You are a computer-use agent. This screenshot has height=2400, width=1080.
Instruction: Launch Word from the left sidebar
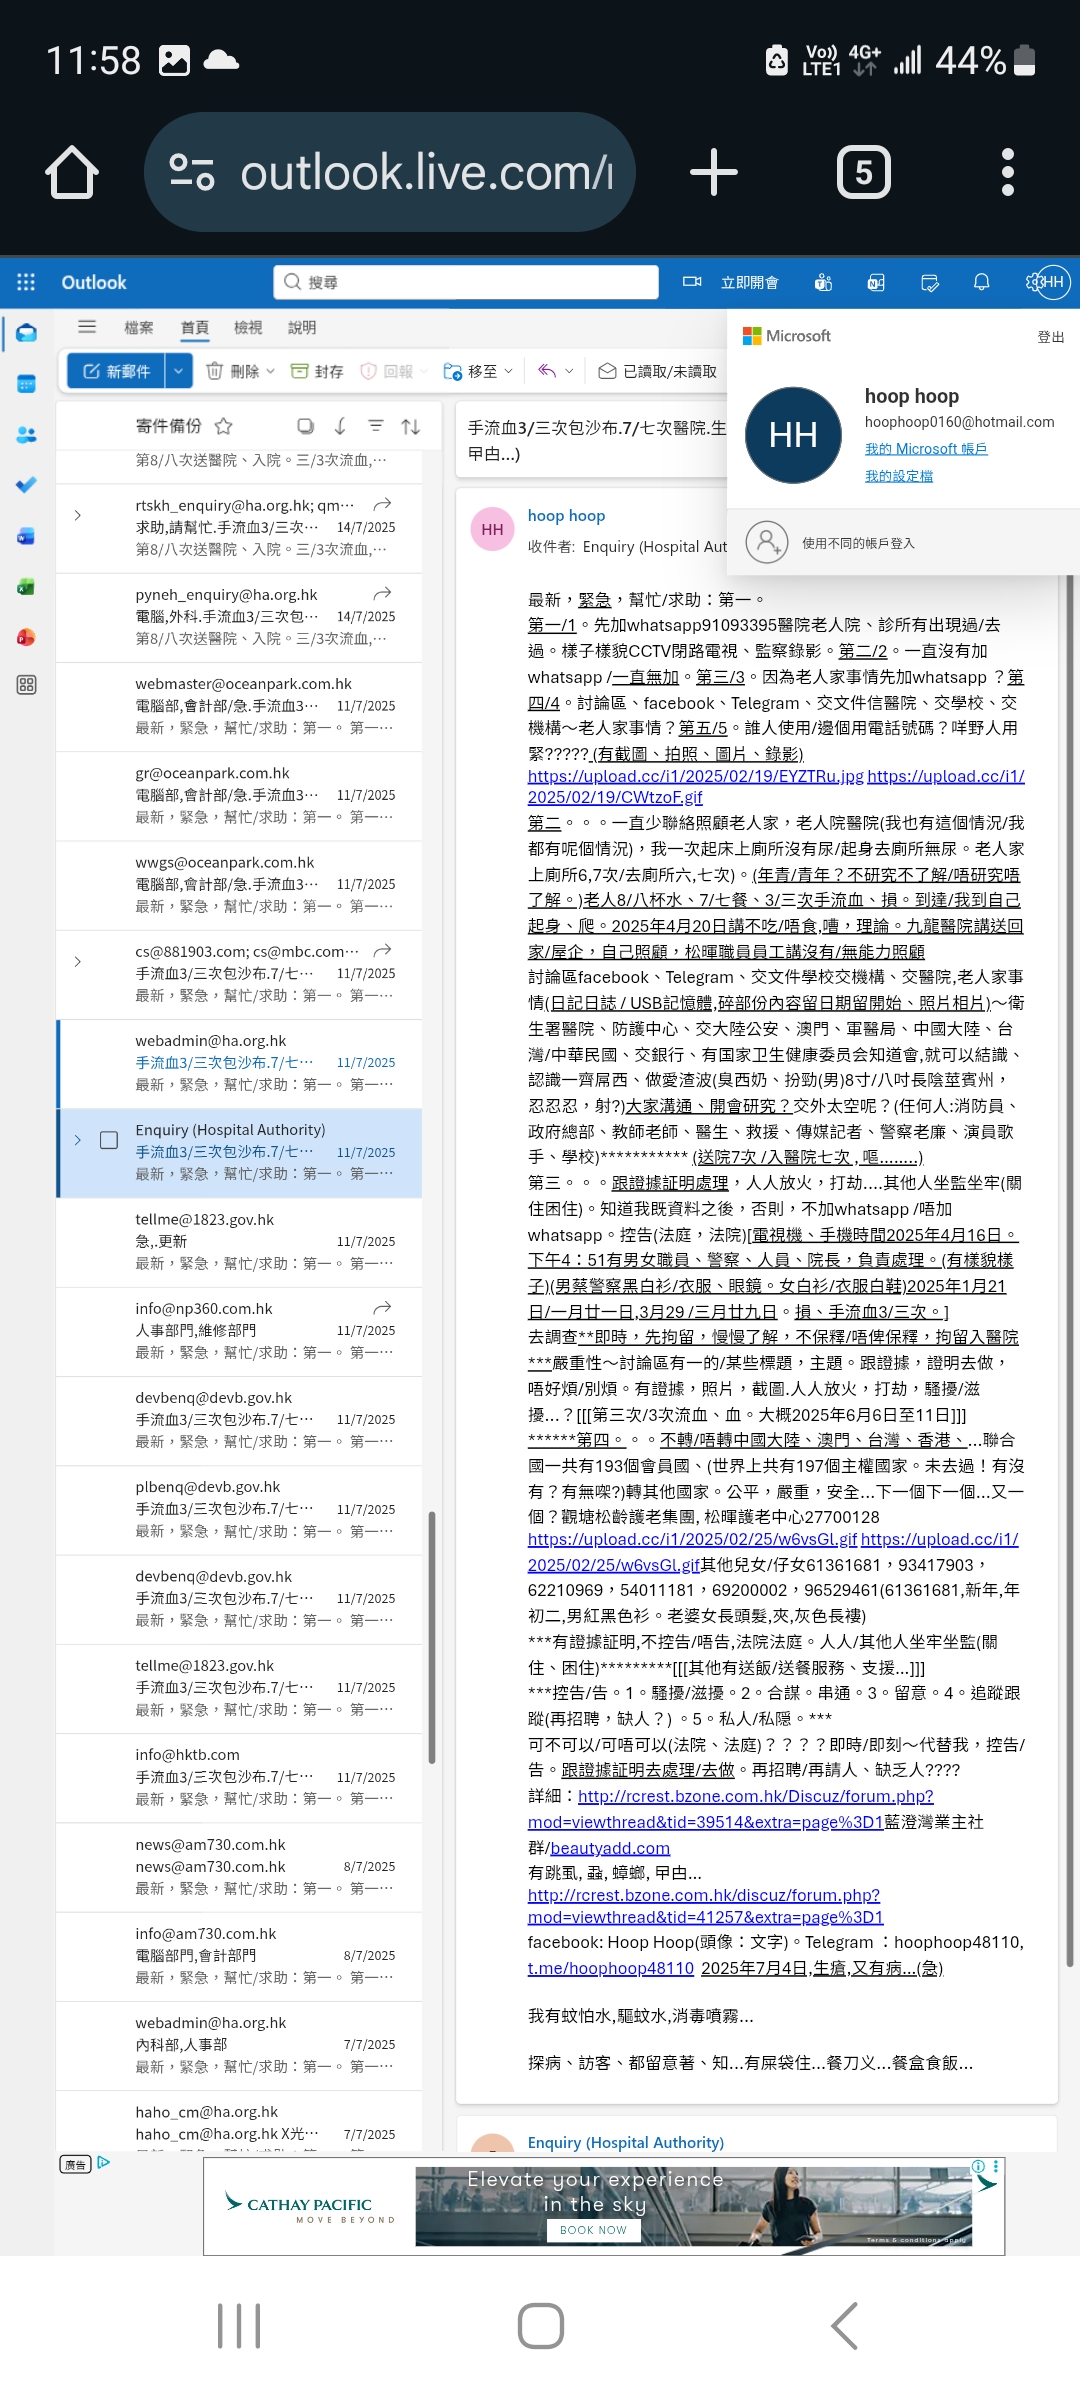click(x=26, y=536)
